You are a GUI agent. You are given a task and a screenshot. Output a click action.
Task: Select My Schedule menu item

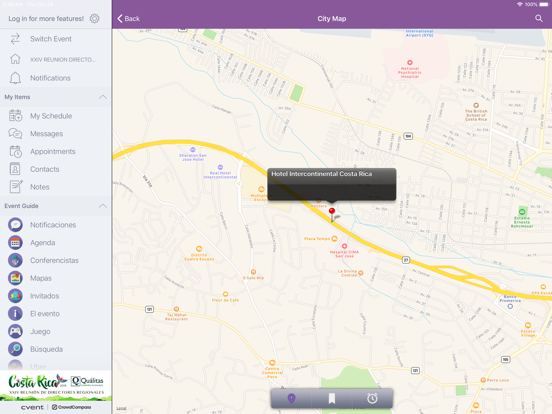point(56,115)
